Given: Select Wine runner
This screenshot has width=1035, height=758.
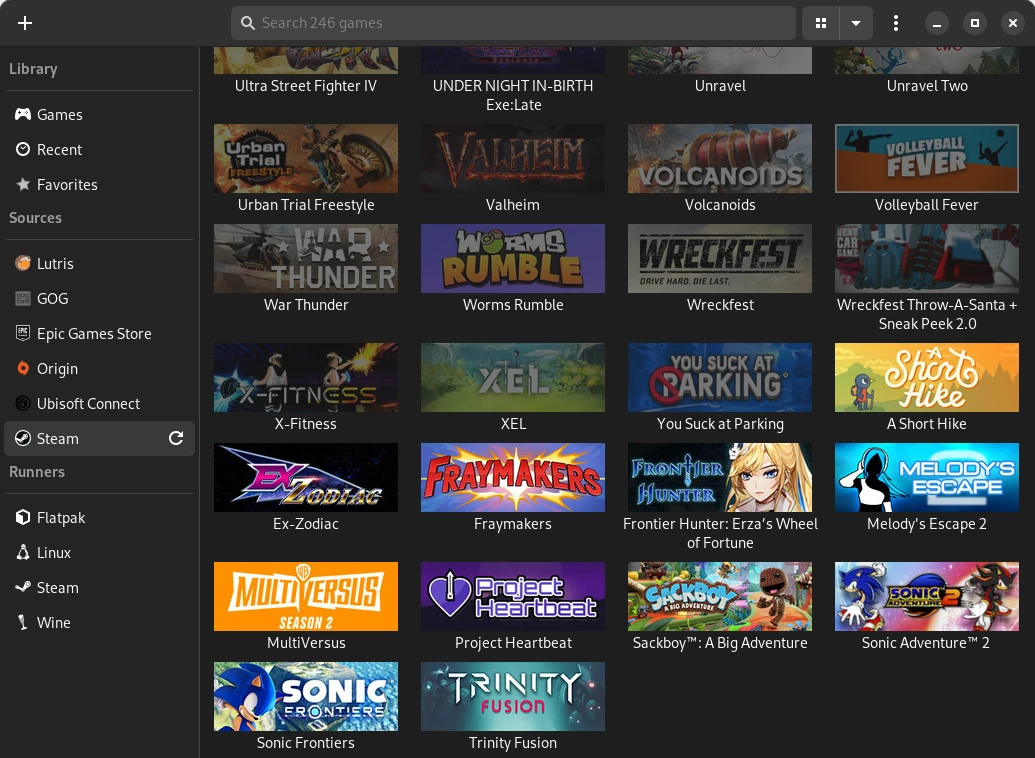Looking at the screenshot, I should click(99, 623).
